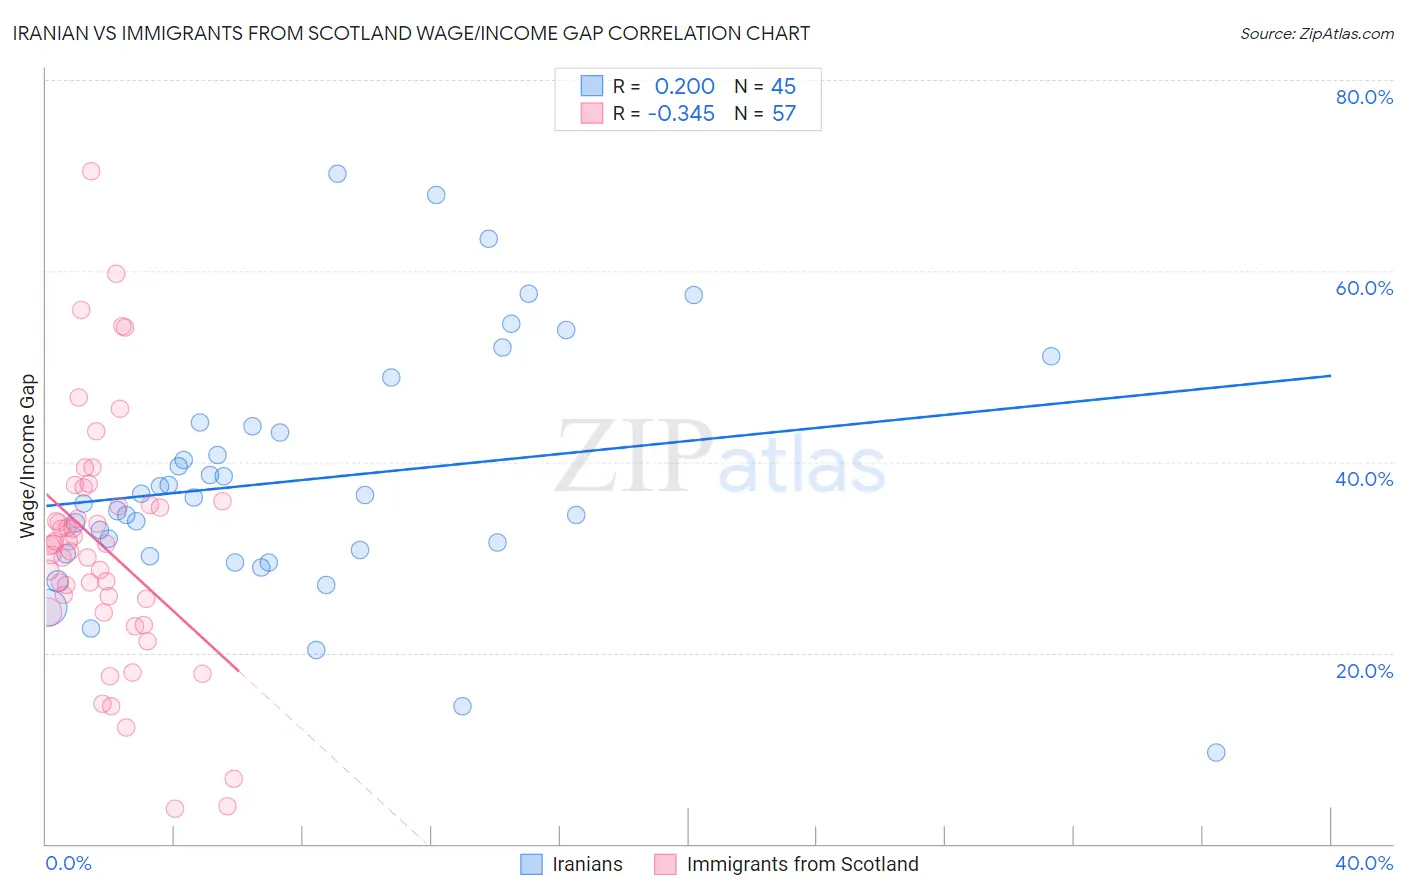Click the pink swatch beside R = -0.345
The width and height of the screenshot is (1406, 892).
point(592,113)
